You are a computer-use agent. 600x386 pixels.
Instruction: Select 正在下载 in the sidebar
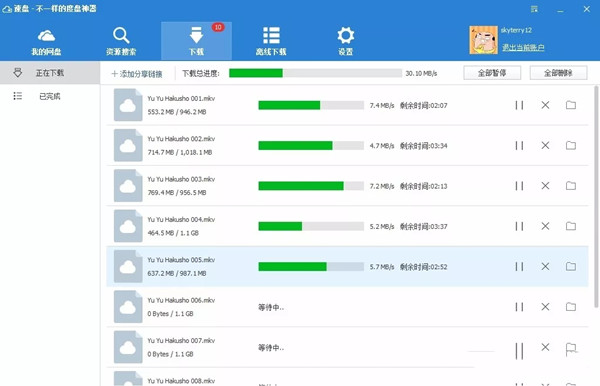pyautogui.click(x=50, y=73)
